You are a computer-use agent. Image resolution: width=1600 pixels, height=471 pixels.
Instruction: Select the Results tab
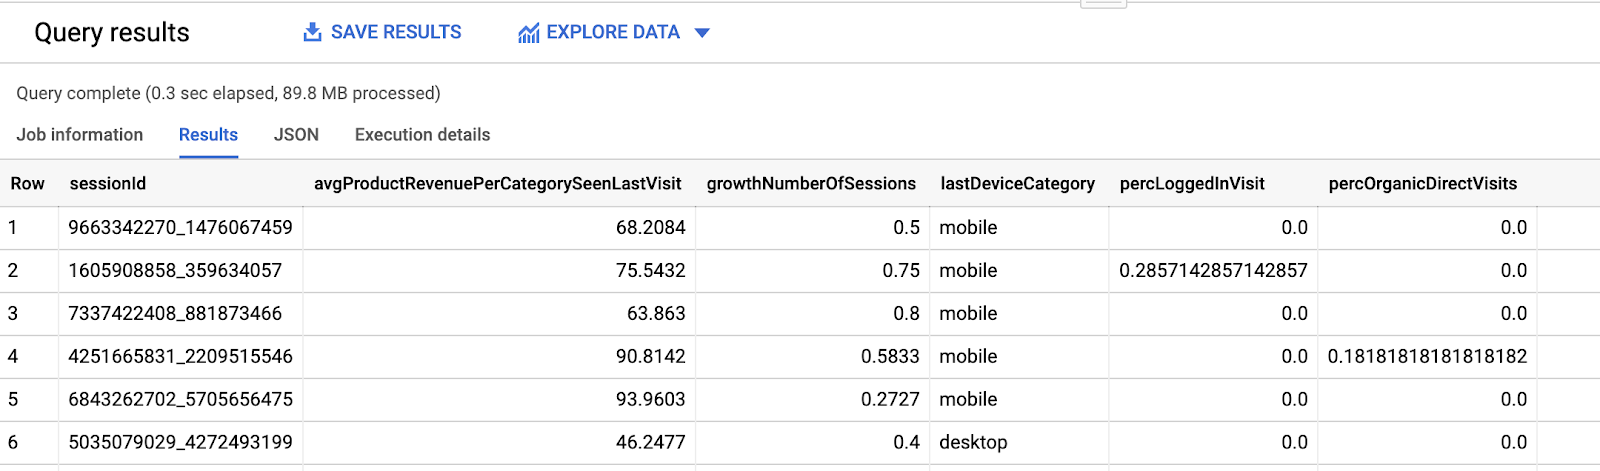click(x=208, y=135)
